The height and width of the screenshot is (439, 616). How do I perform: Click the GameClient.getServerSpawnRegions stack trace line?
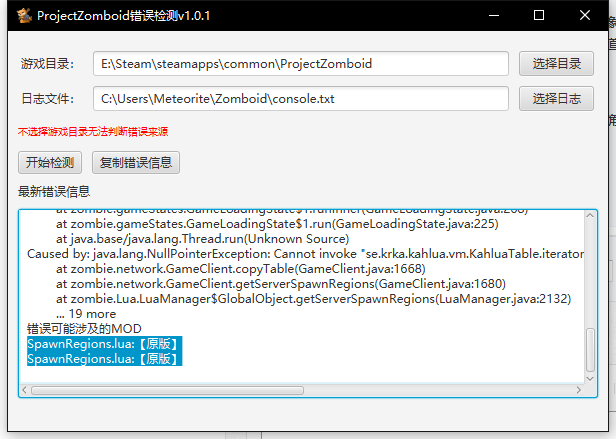[281, 284]
